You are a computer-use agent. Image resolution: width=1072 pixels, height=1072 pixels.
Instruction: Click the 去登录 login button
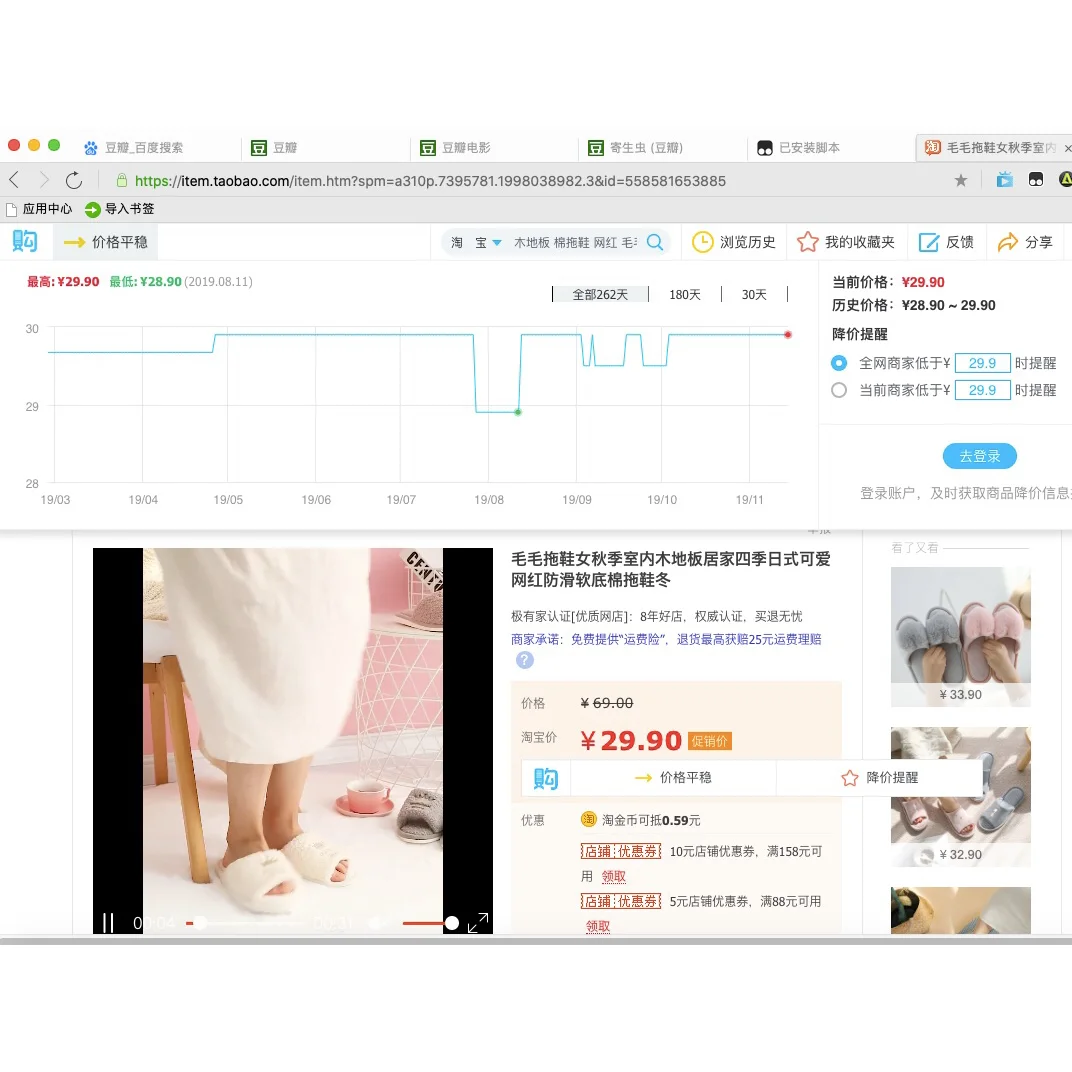pyautogui.click(x=979, y=456)
